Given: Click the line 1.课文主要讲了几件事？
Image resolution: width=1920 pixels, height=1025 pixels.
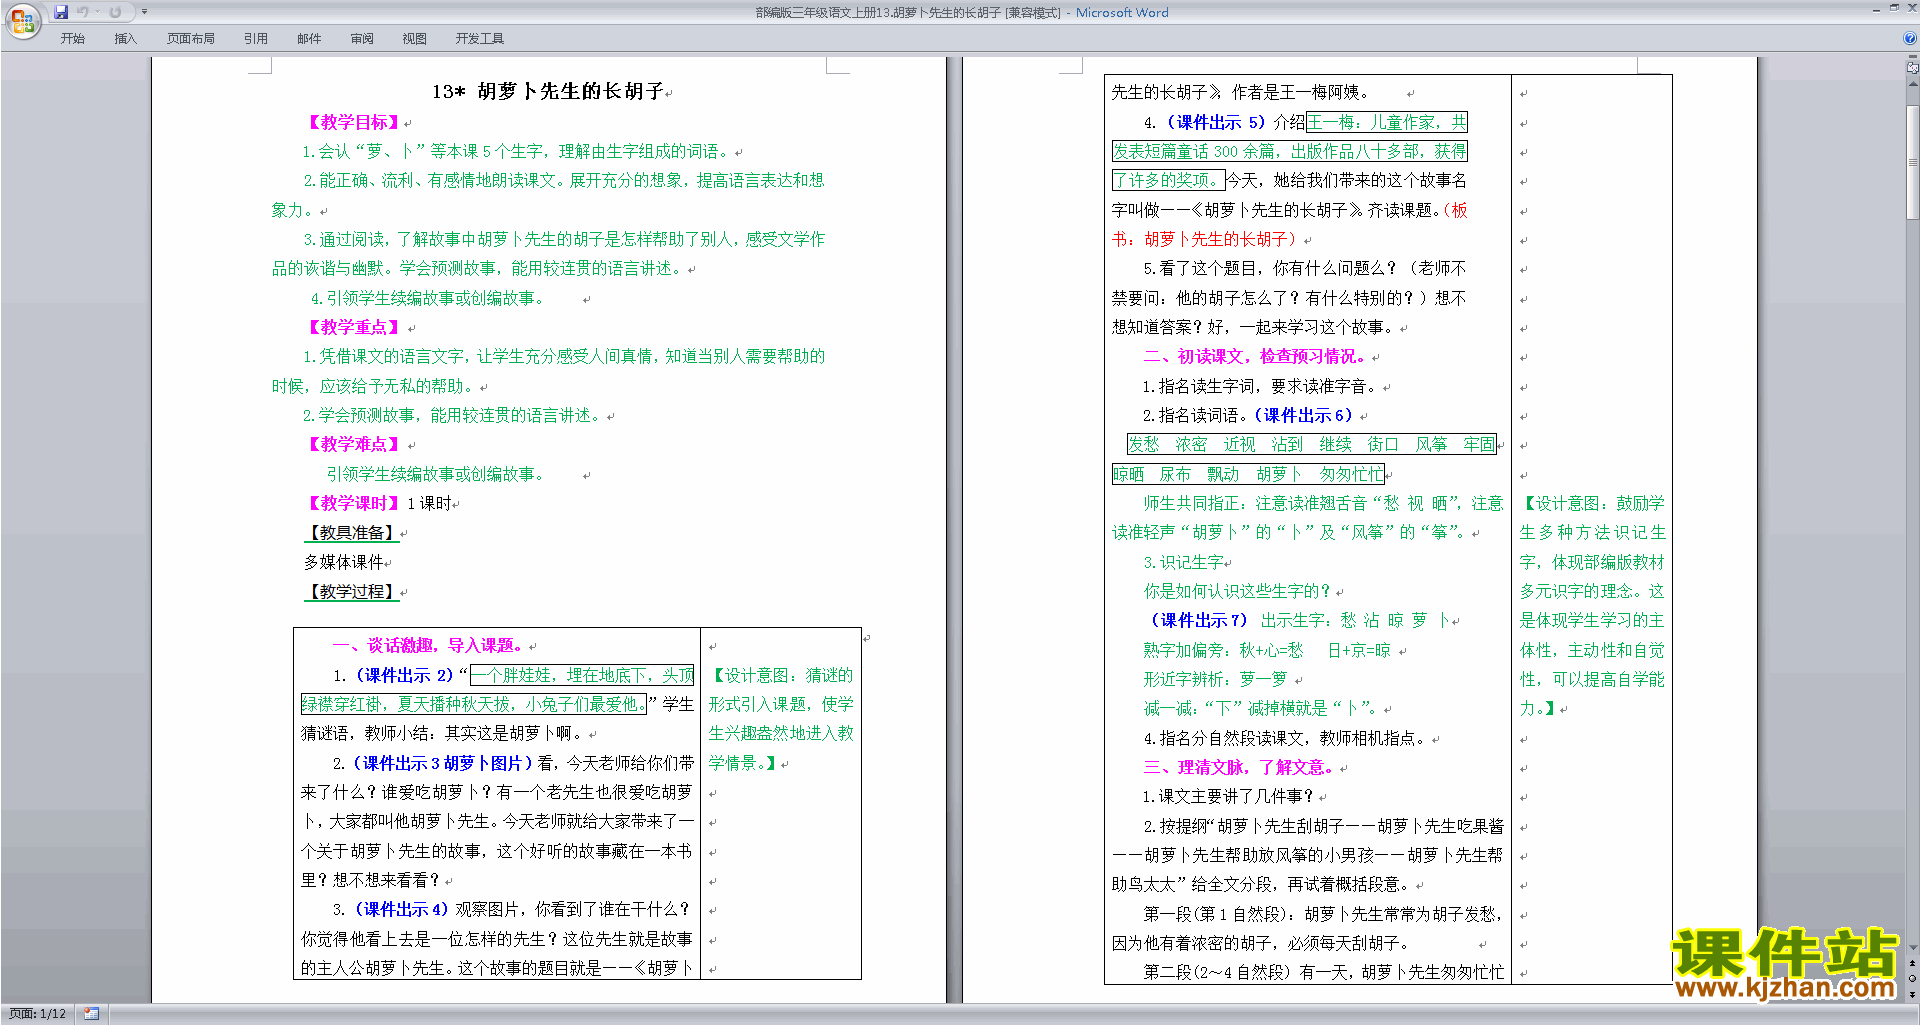Looking at the screenshot, I should pyautogui.click(x=1228, y=796).
